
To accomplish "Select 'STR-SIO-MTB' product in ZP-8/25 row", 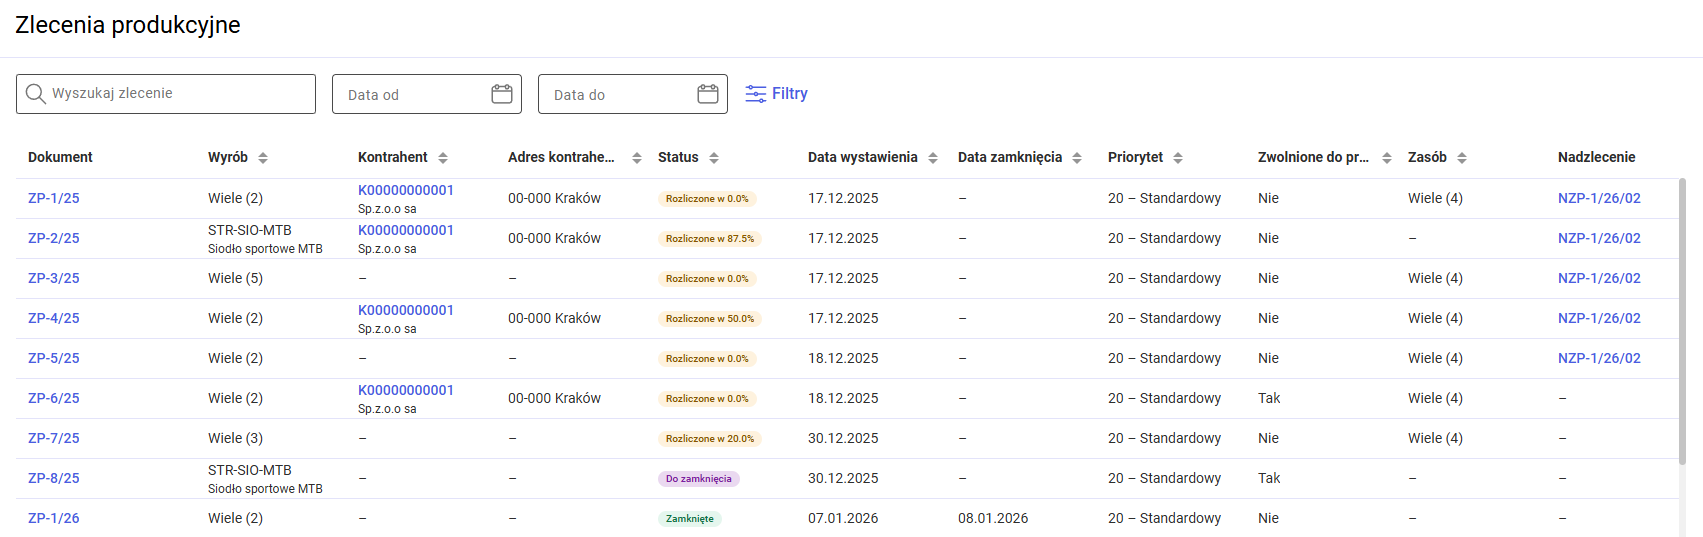I will [250, 470].
